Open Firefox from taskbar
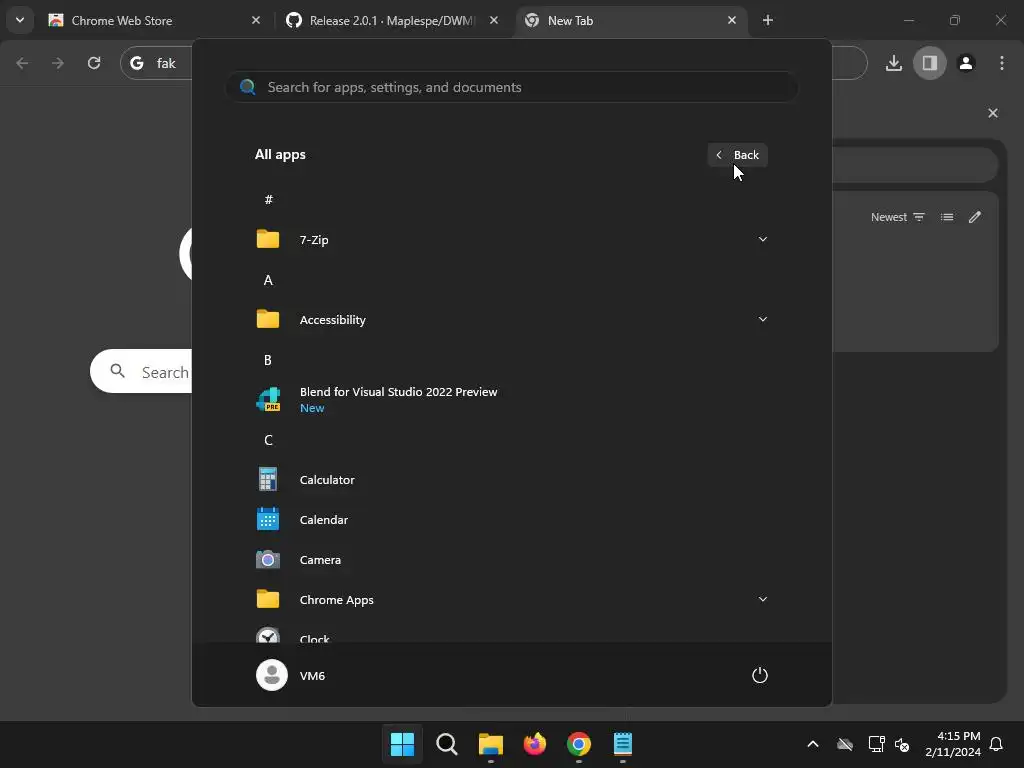1024x768 pixels. pyautogui.click(x=535, y=744)
